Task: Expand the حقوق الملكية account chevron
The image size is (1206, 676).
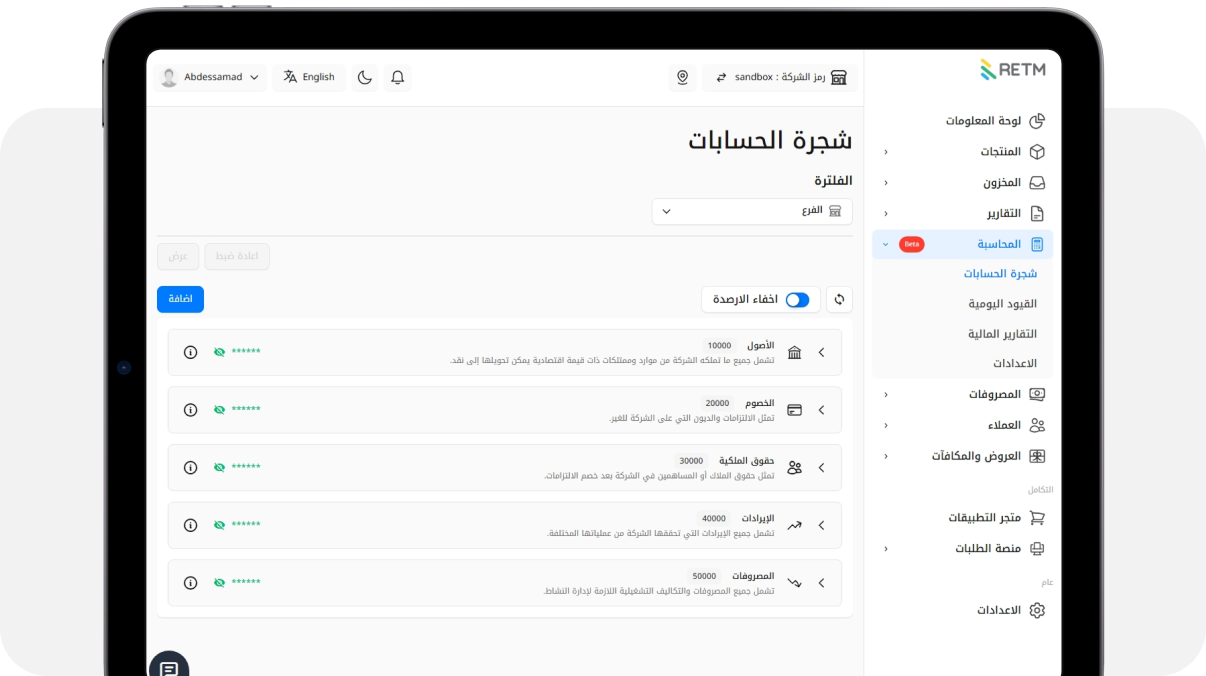Action: pyautogui.click(x=822, y=467)
